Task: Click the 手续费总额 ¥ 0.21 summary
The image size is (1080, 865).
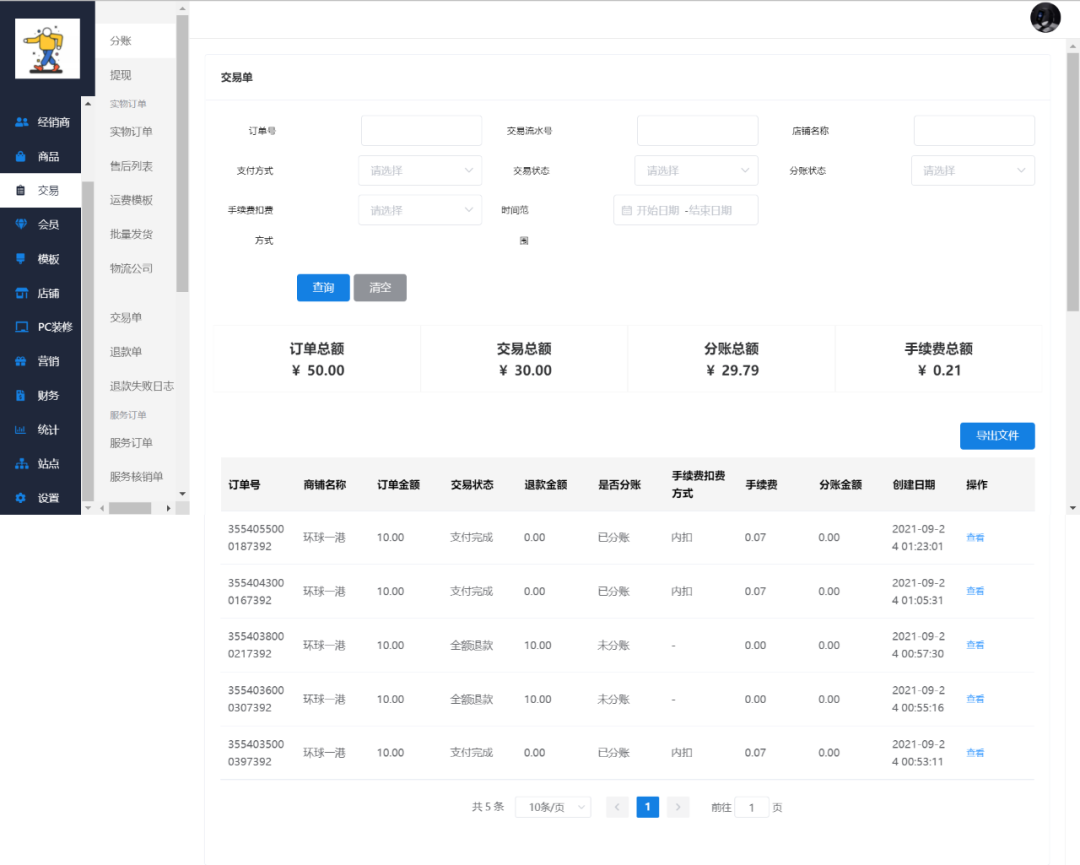Action: coord(939,359)
